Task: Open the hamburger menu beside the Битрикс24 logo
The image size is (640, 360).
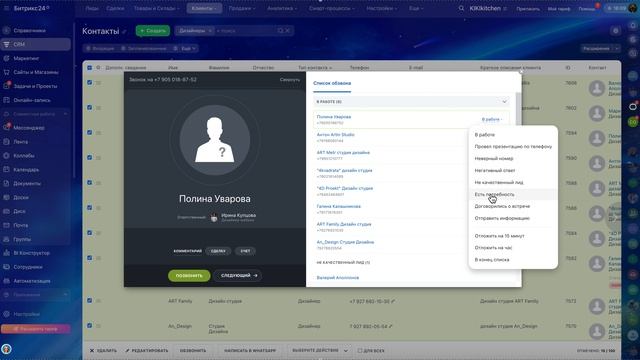Action: [x=6, y=8]
